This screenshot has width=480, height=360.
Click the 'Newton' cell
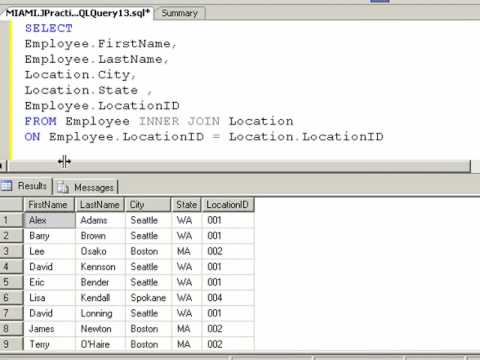click(x=100, y=329)
